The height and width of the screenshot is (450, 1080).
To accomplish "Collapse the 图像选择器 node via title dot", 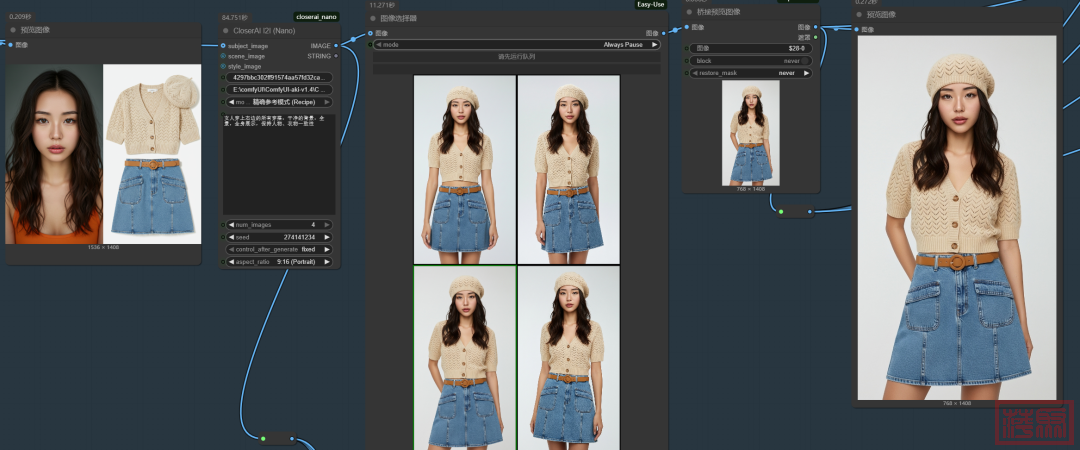I will pos(374,18).
